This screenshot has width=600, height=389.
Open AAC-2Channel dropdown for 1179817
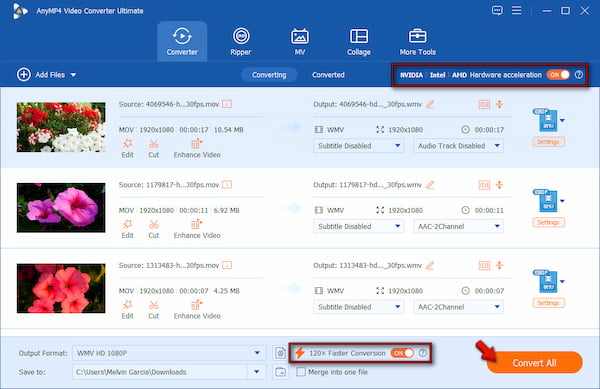pos(458,226)
